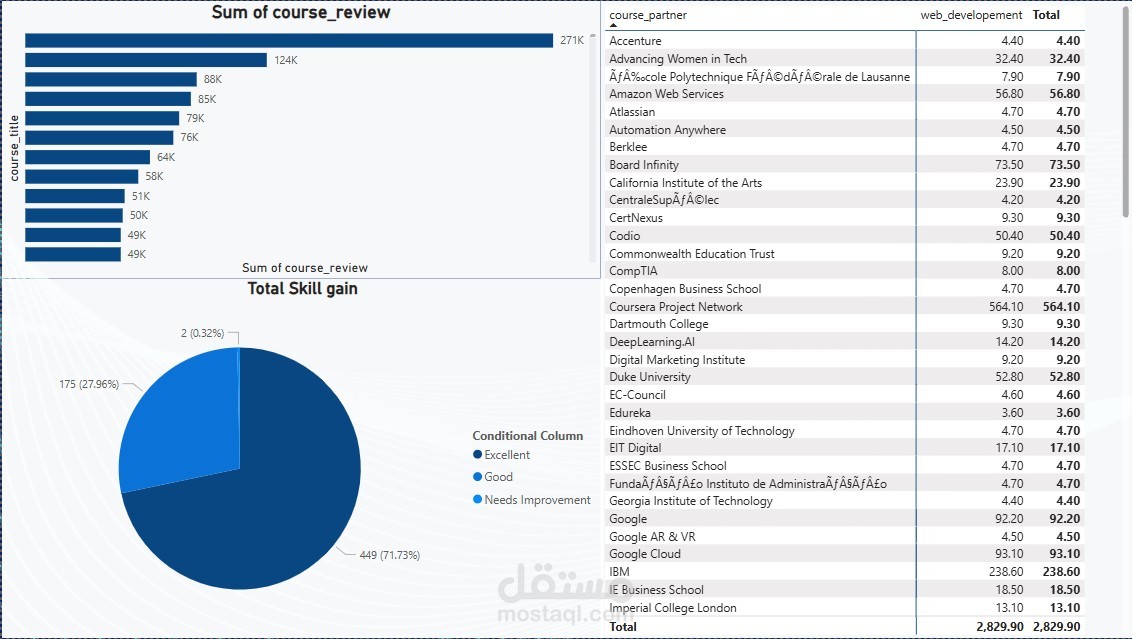Select the 'Duke University' row
The width and height of the screenshot is (1132, 639).
844,377
